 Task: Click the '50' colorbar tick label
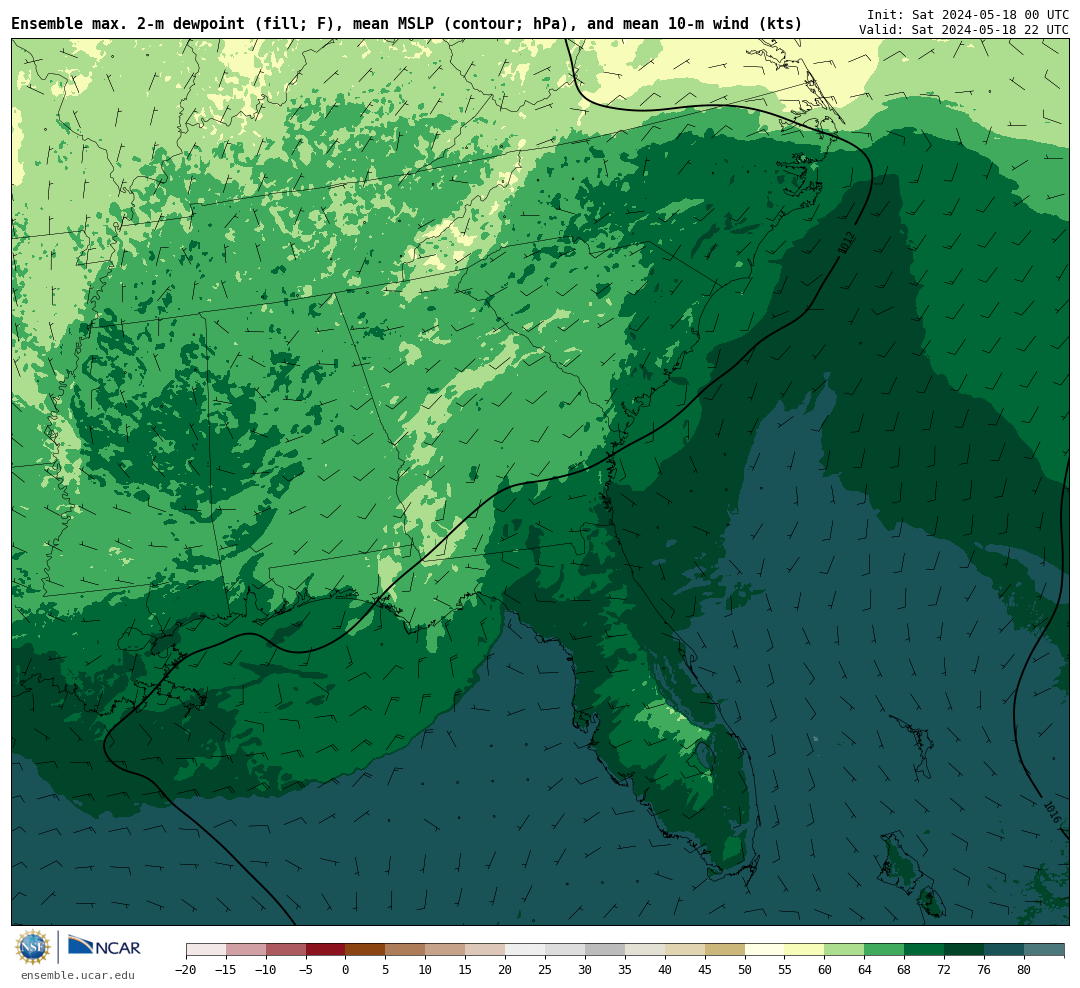point(745,970)
